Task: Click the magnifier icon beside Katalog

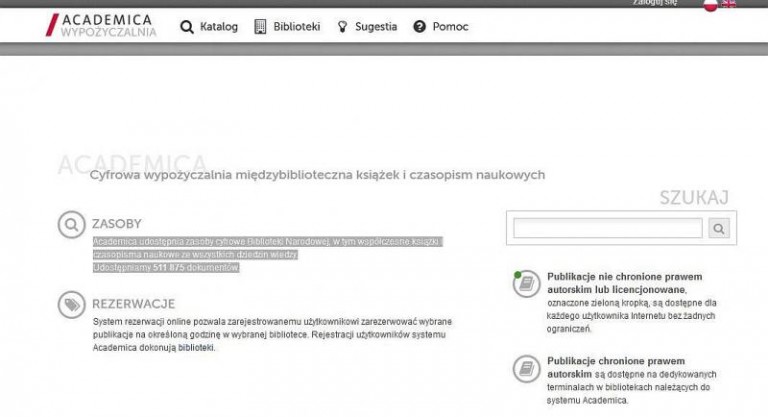Action: pos(187,27)
